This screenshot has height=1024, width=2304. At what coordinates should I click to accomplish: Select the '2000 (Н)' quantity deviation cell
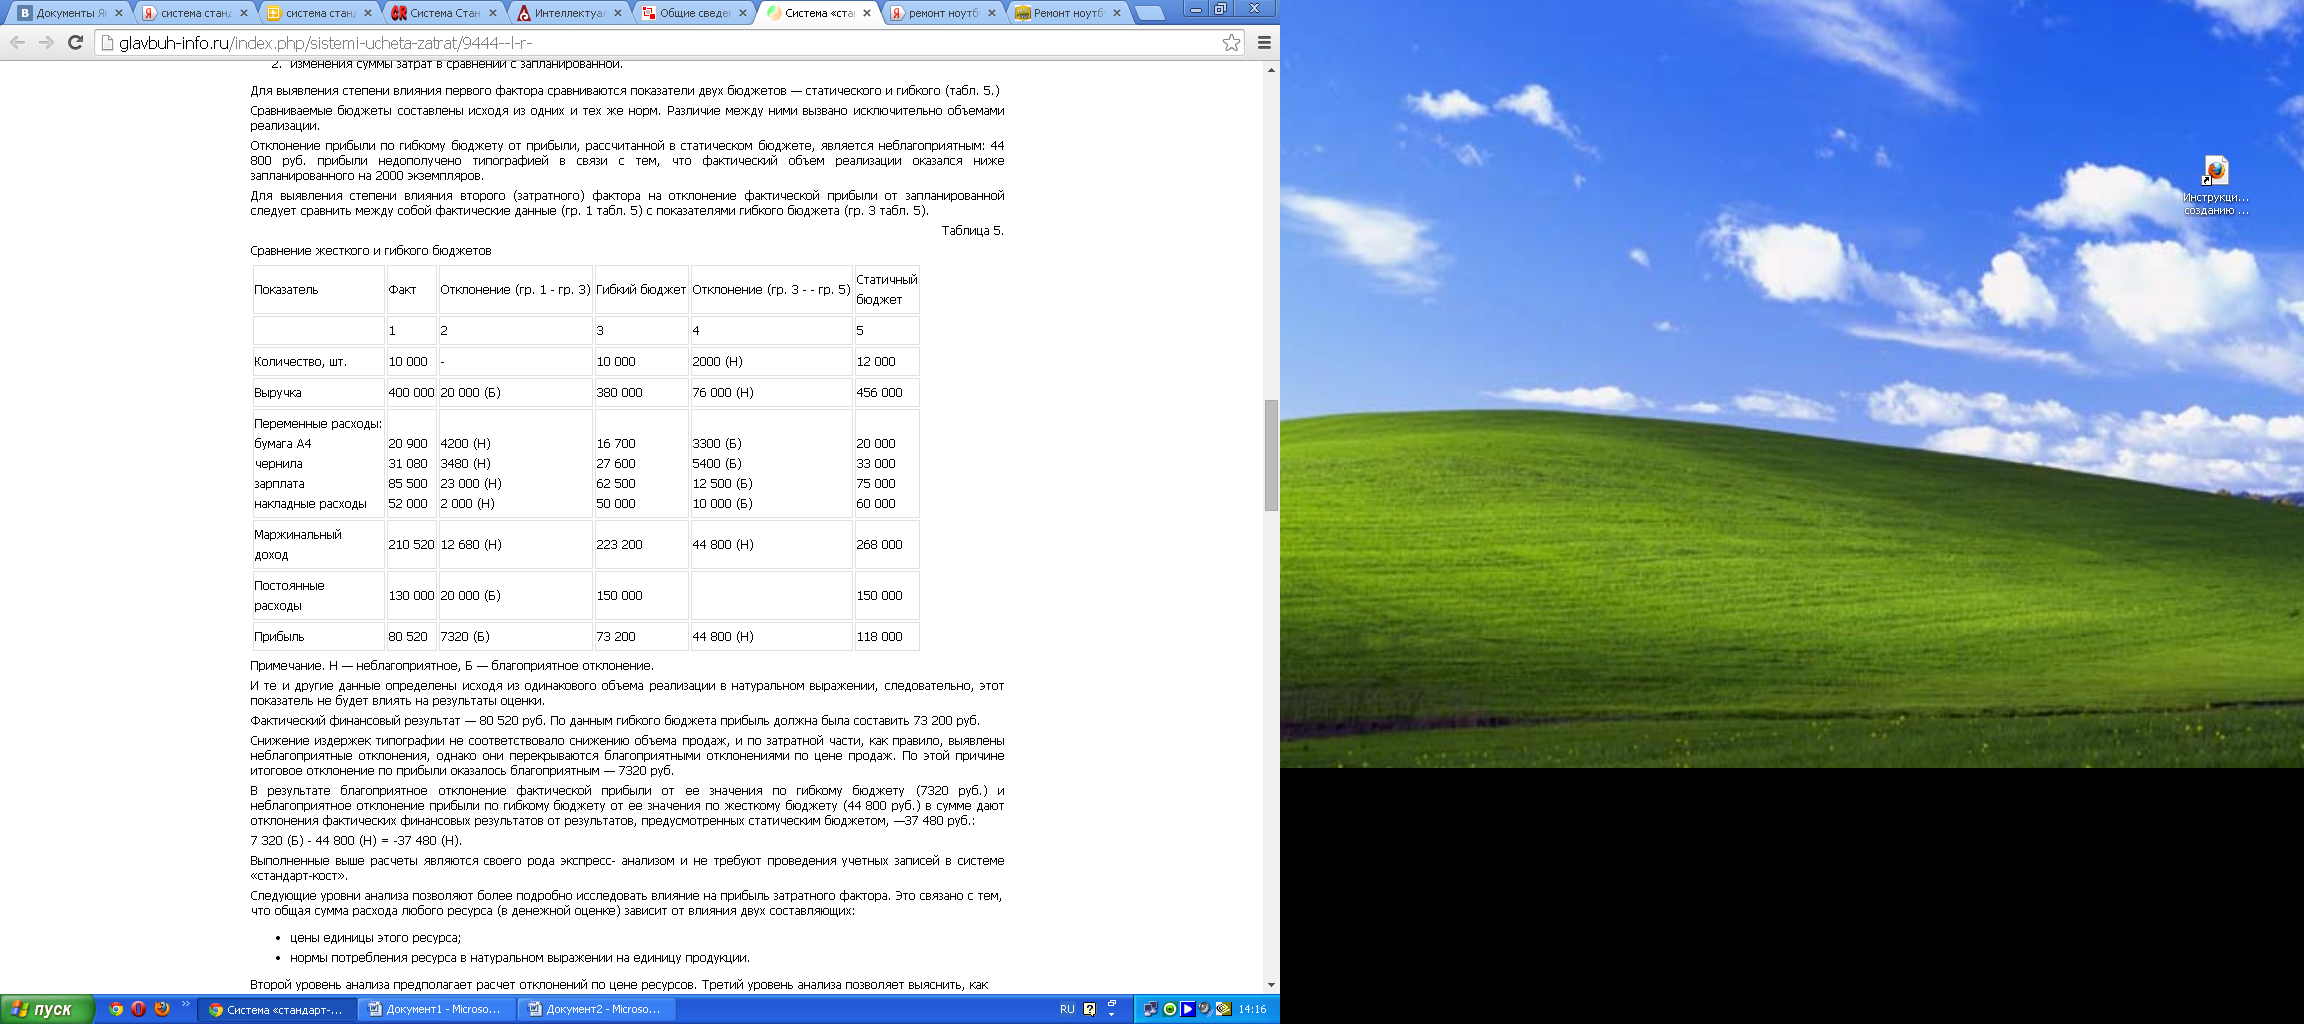[x=771, y=362]
